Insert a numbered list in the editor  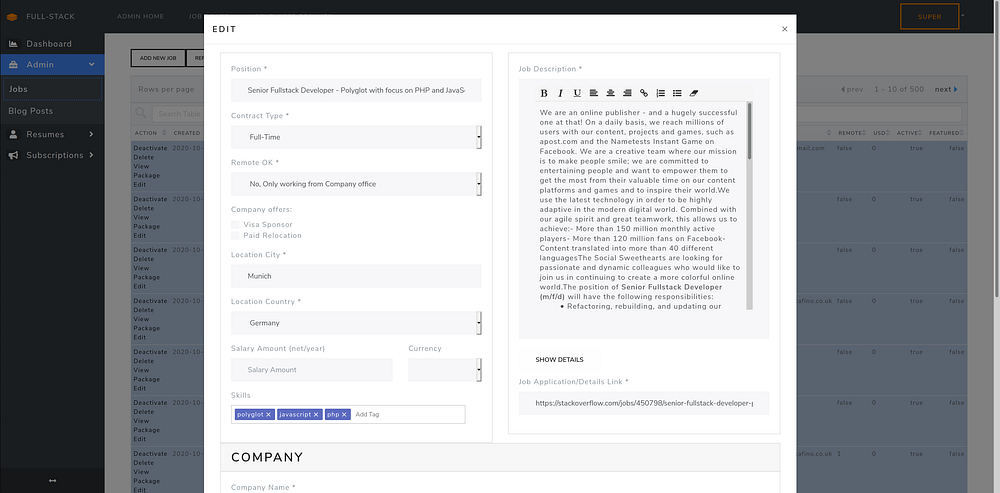tap(660, 93)
